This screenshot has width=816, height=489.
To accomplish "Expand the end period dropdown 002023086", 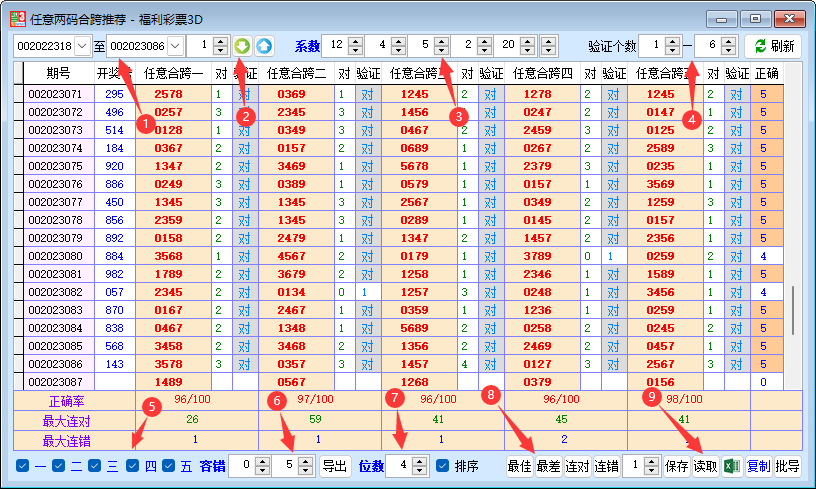I will coord(175,46).
